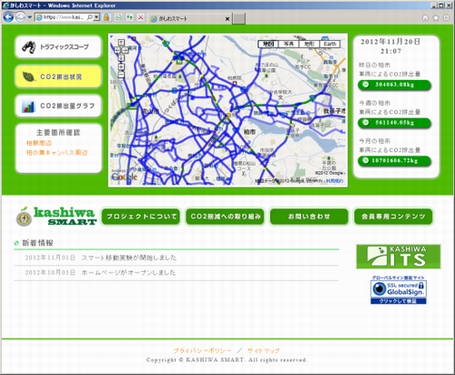Switch map to 地形 terrain view

click(309, 44)
